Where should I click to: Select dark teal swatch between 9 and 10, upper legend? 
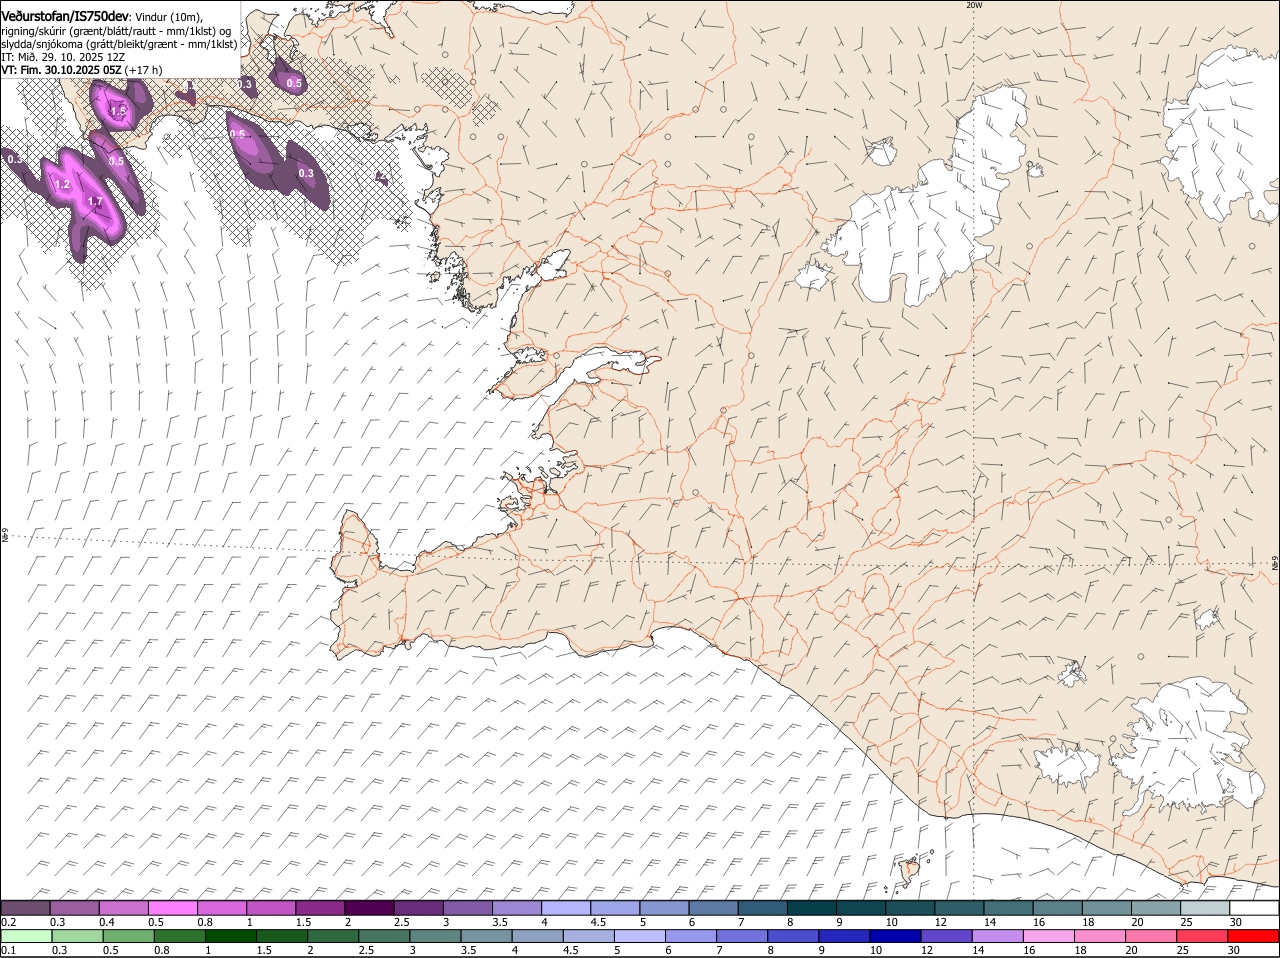tap(861, 907)
